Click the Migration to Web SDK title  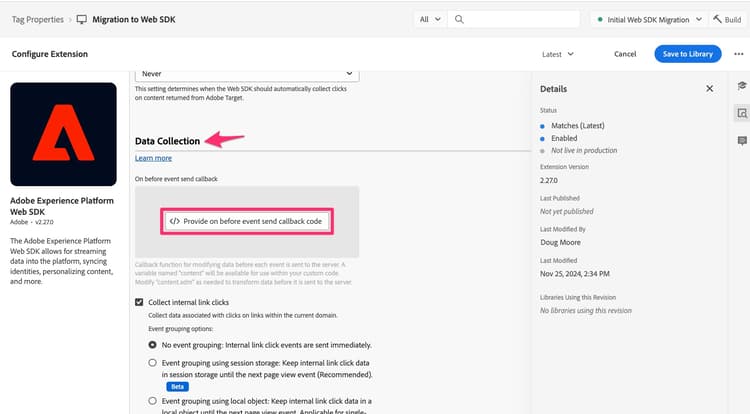click(133, 20)
